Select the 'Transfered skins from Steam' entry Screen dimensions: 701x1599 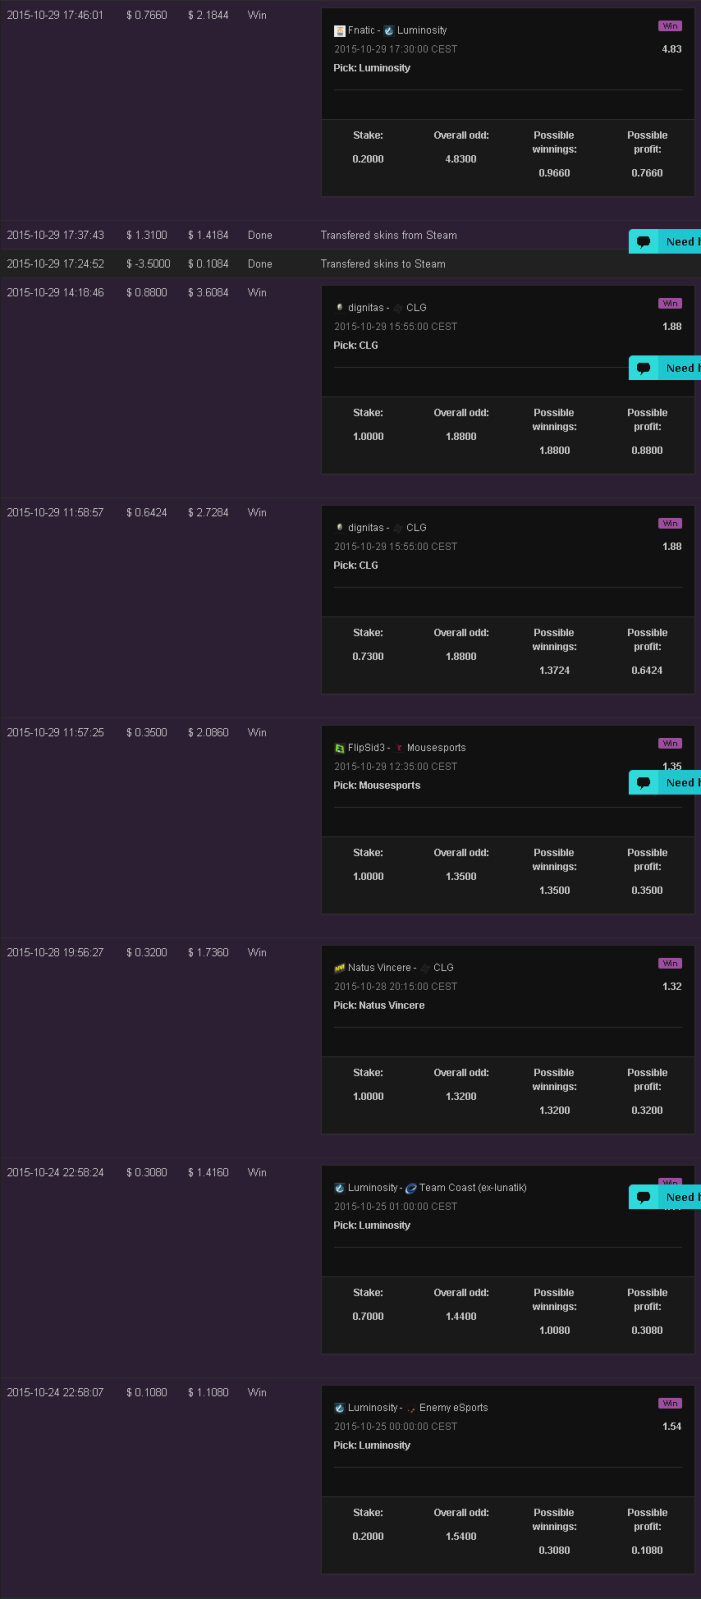(x=389, y=235)
